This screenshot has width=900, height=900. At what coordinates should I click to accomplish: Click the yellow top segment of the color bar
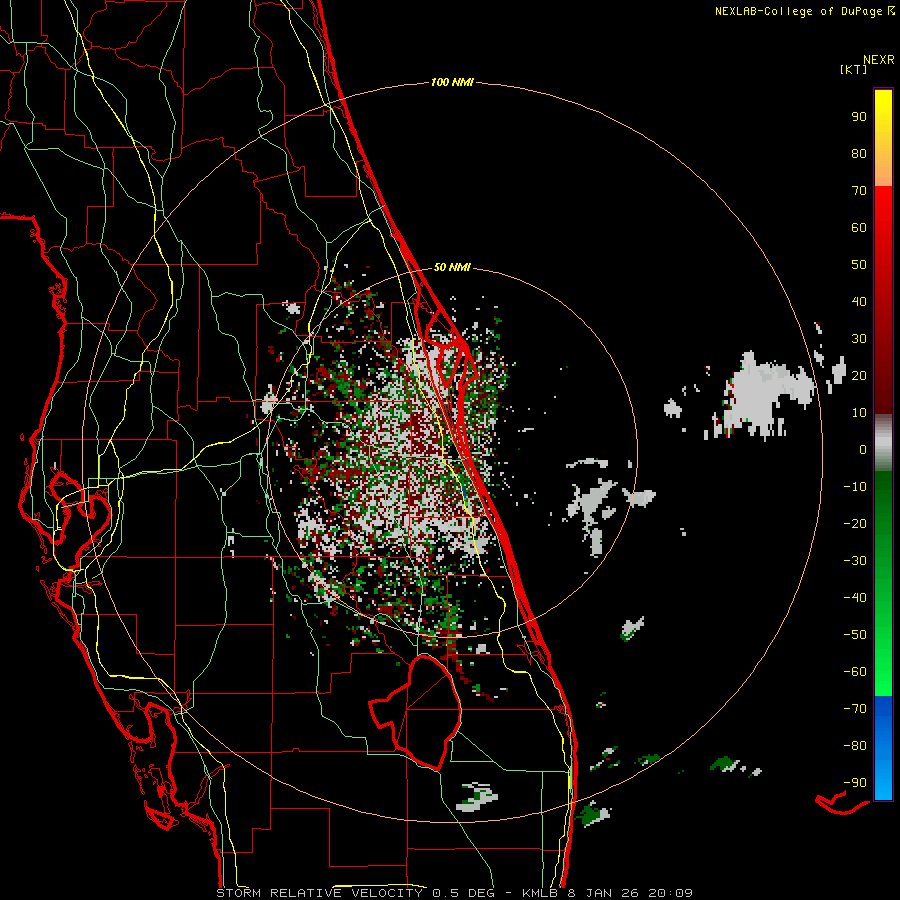pyautogui.click(x=883, y=138)
